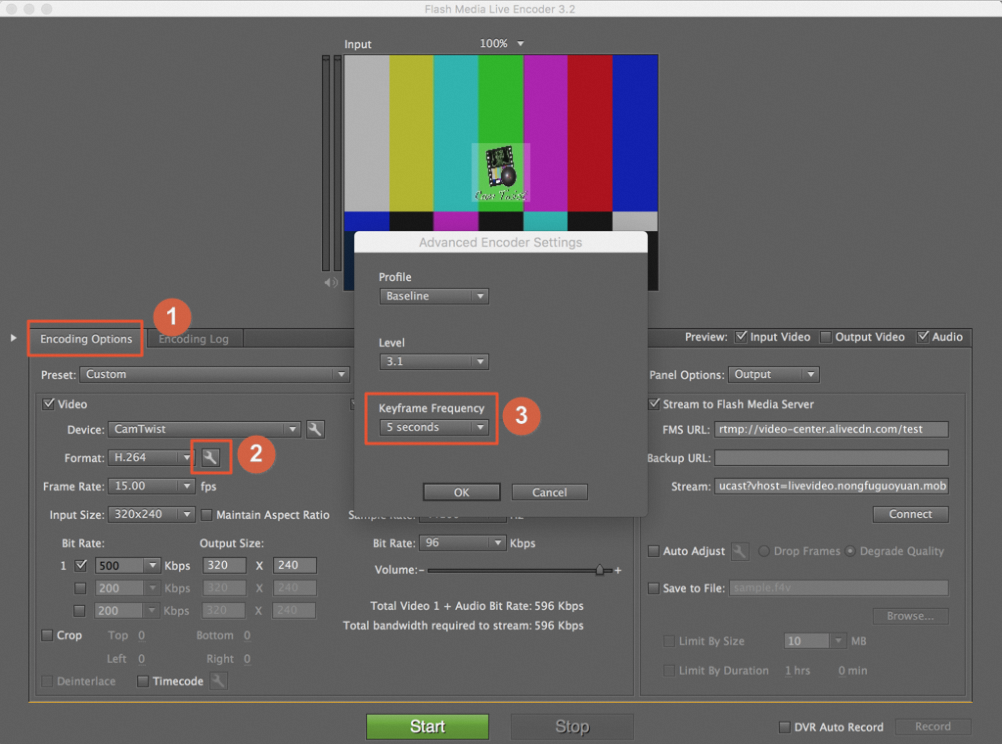
Task: Enable Maintain Aspect Ratio checkbox
Action: tap(206, 515)
